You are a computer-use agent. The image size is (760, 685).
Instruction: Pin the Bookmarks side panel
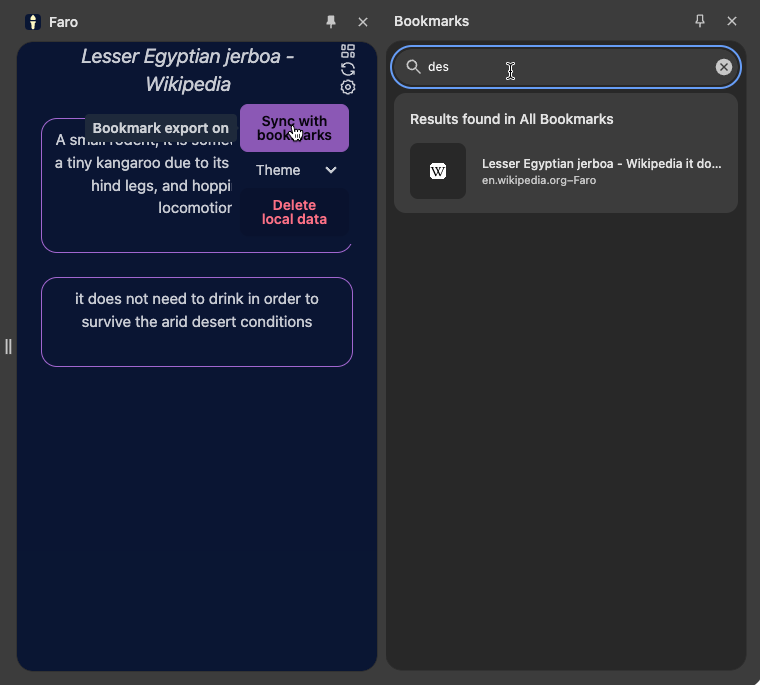[x=700, y=21]
